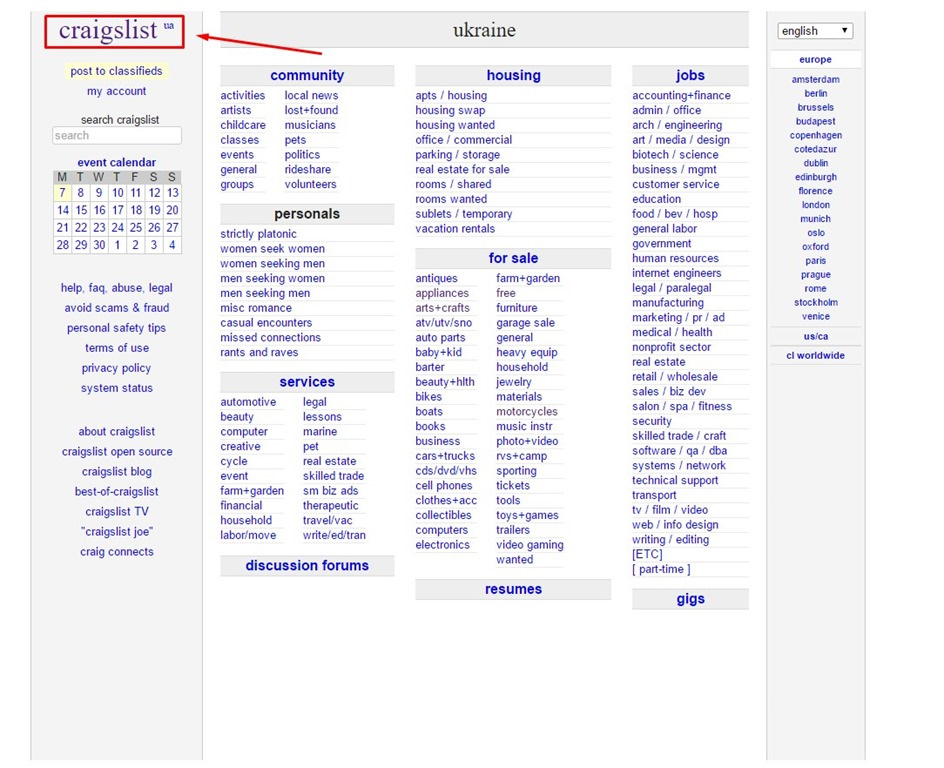944x768 pixels.
Task: Go to london craigslist
Action: point(815,205)
